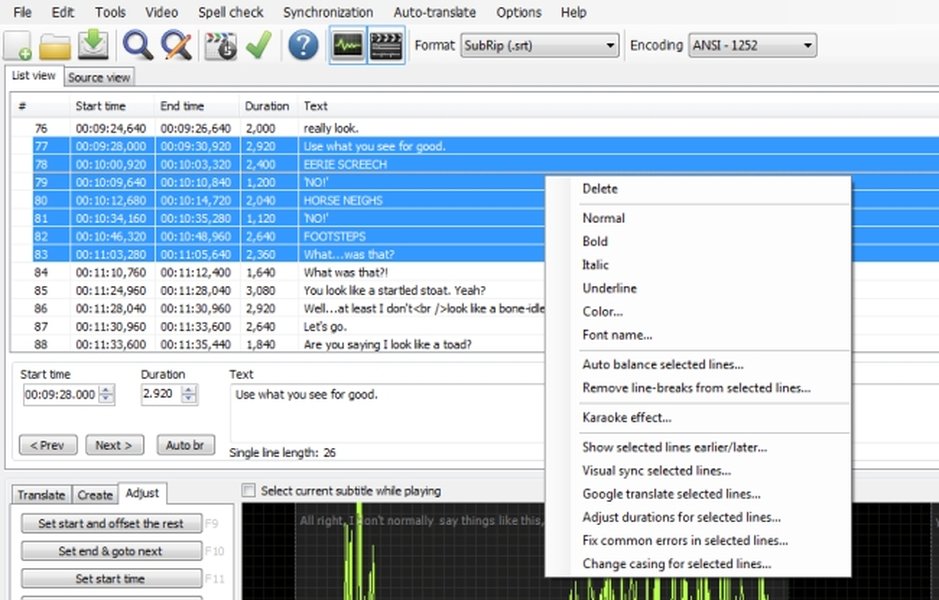Open the Spell check menu
The image size is (939, 600).
[x=231, y=12]
